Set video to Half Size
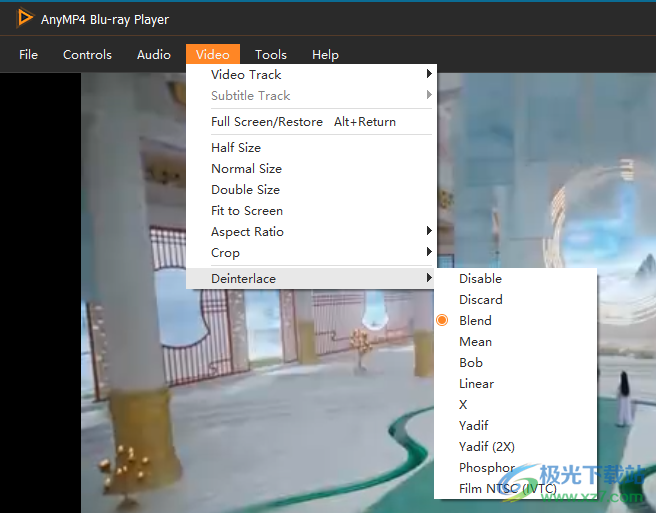The image size is (656, 513). (311, 148)
